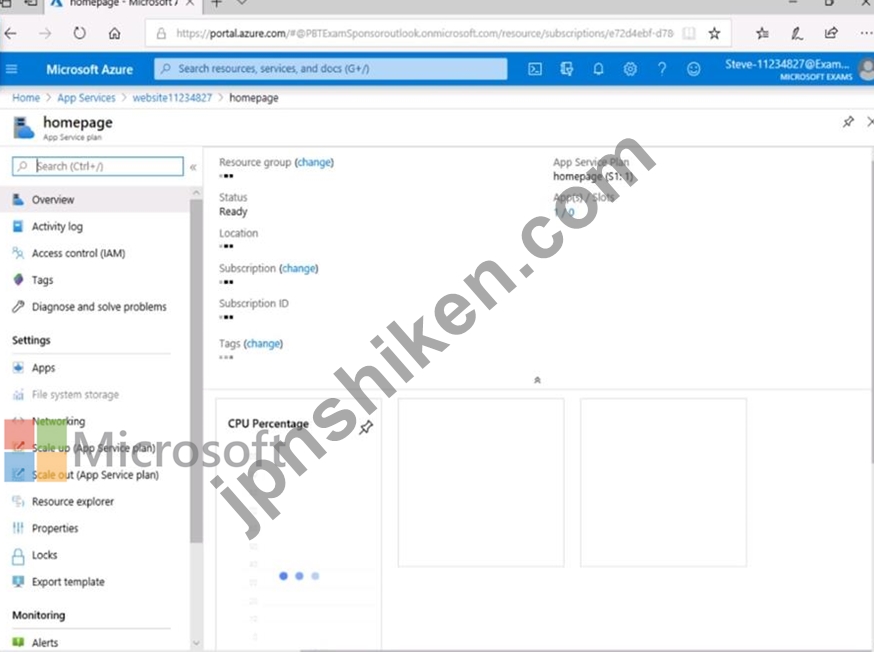Image resolution: width=874 pixels, height=652 pixels.
Task: Focus the Azure global search bar
Action: [331, 69]
